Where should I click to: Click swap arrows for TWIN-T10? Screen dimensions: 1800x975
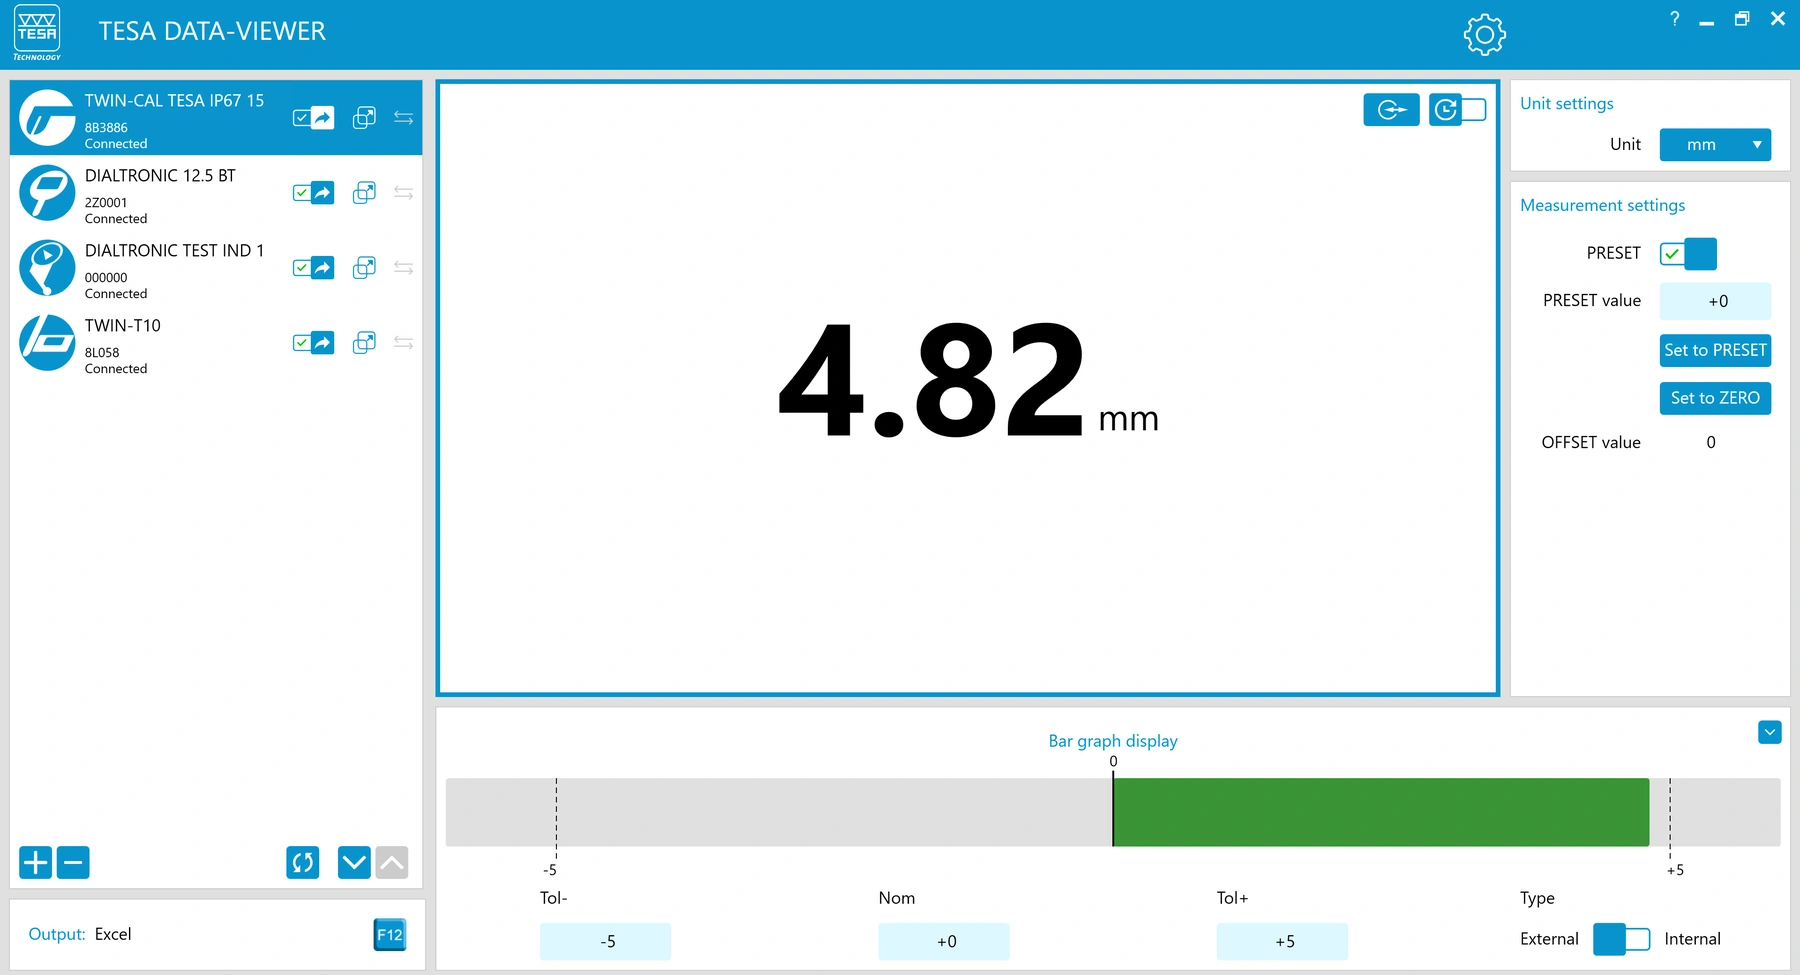coord(403,343)
